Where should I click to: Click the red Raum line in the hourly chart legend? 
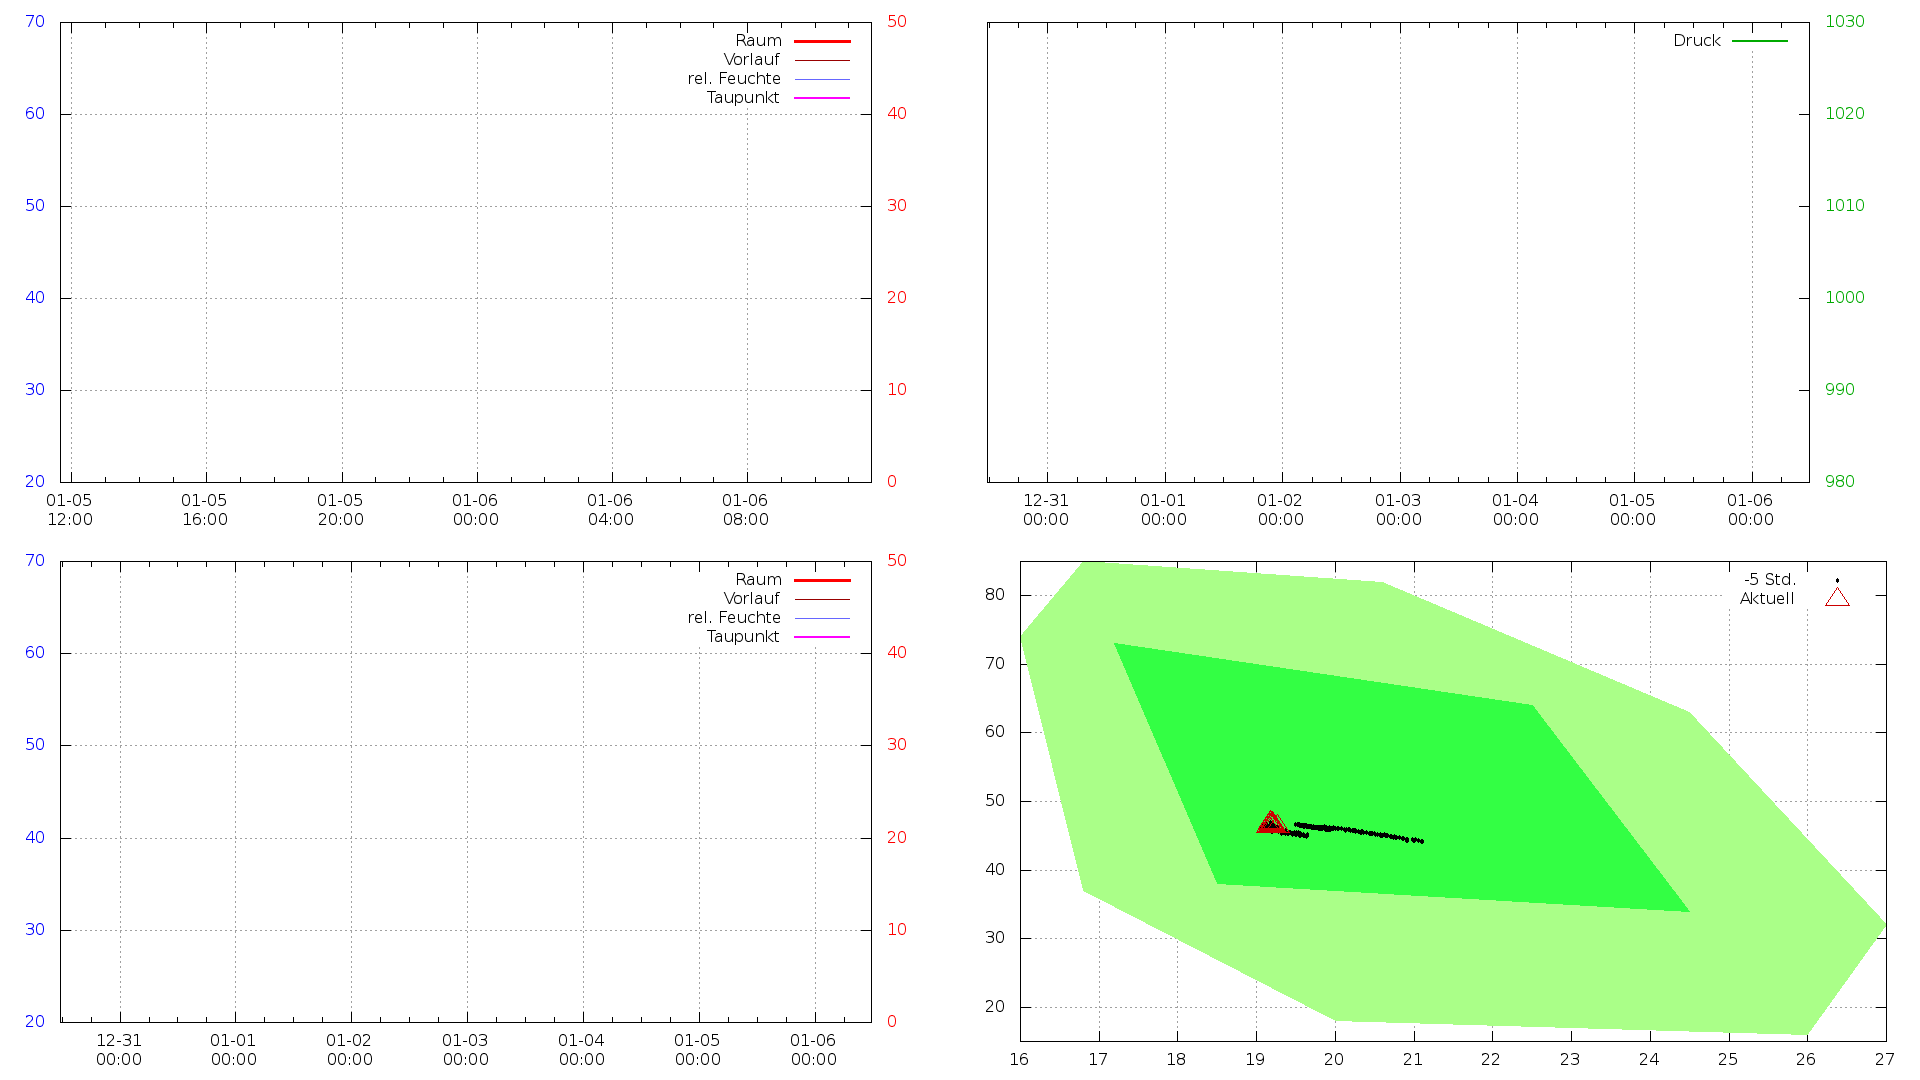tap(822, 41)
